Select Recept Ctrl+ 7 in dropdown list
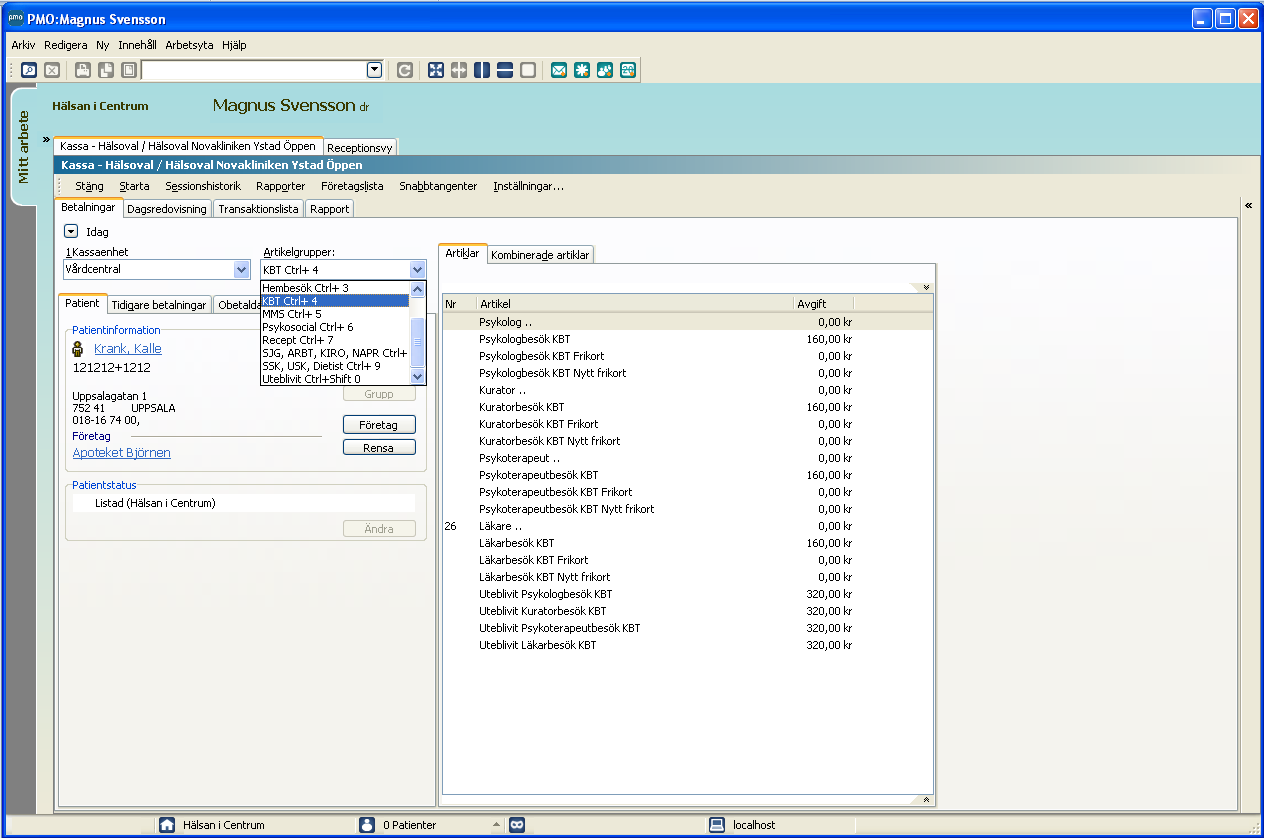This screenshot has height=838, width=1264. 335,340
